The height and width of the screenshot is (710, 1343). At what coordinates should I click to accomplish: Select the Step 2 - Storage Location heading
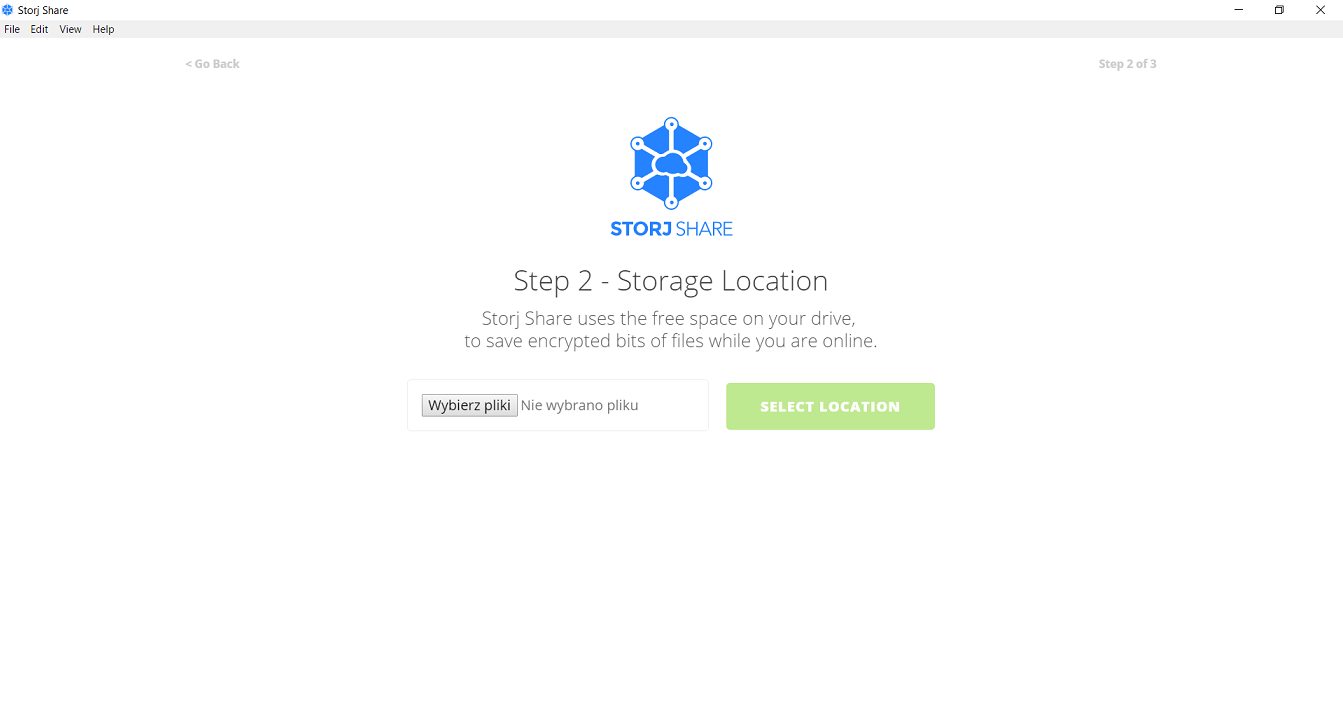(x=671, y=280)
